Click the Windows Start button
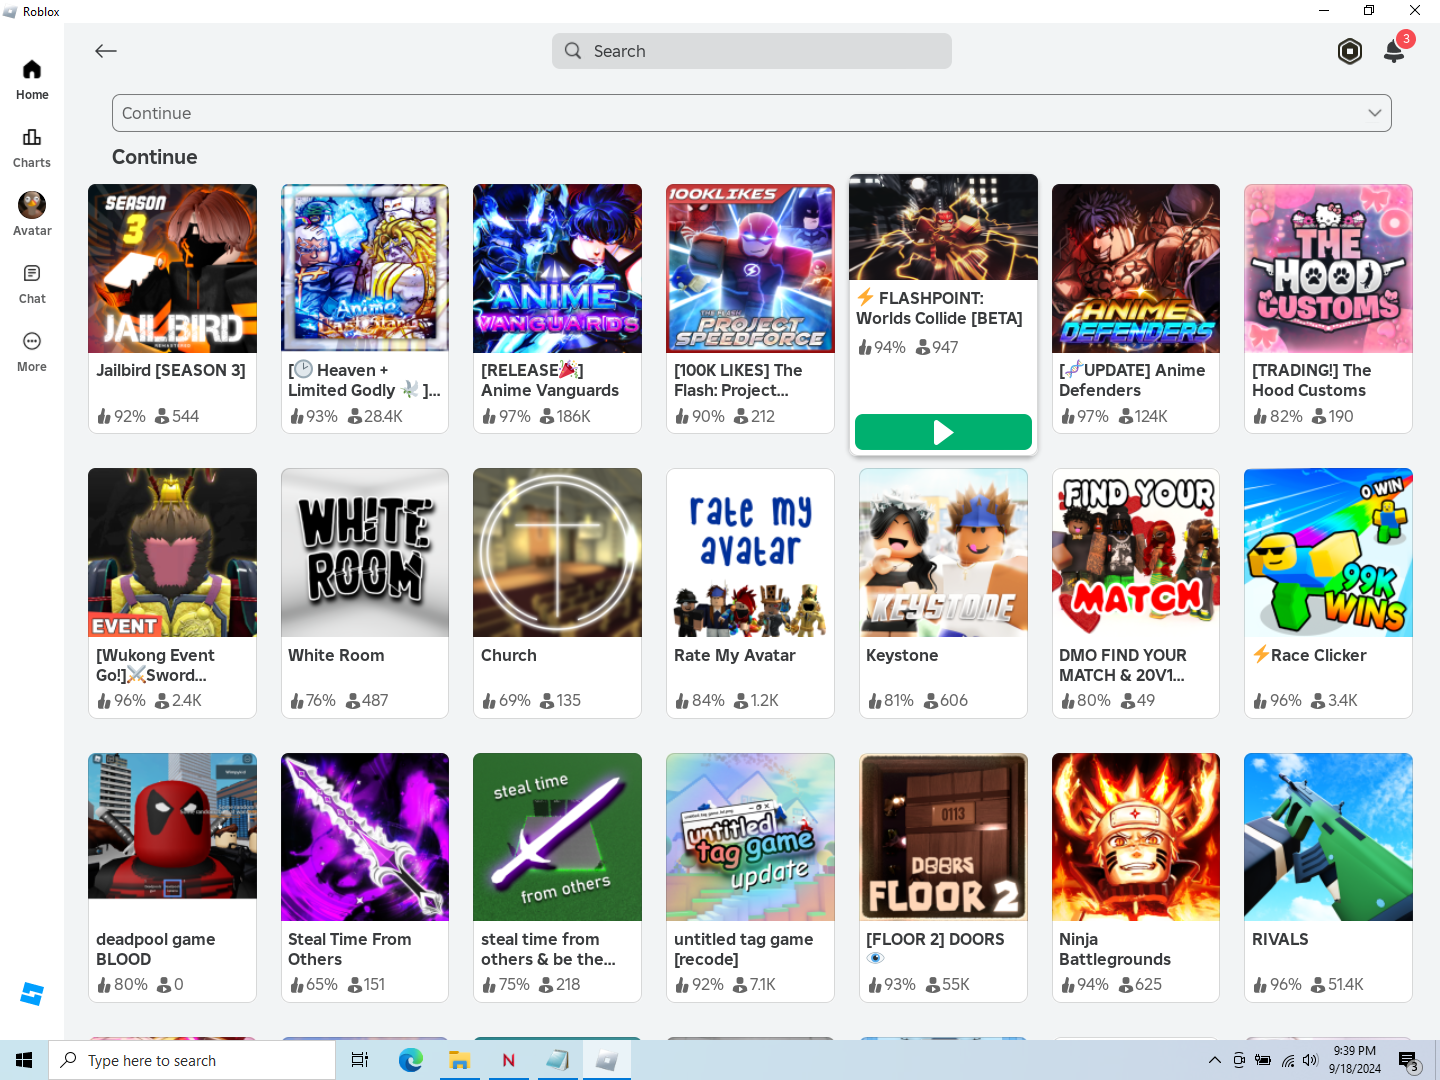This screenshot has height=1080, width=1440. tap(24, 1060)
